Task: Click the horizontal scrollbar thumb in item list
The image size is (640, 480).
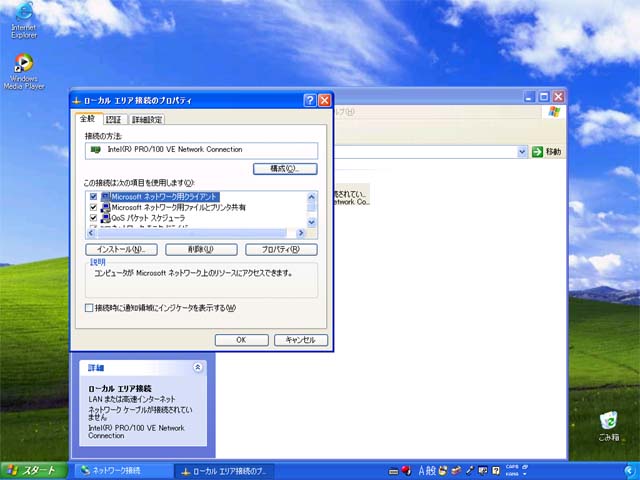Action: tap(191, 233)
